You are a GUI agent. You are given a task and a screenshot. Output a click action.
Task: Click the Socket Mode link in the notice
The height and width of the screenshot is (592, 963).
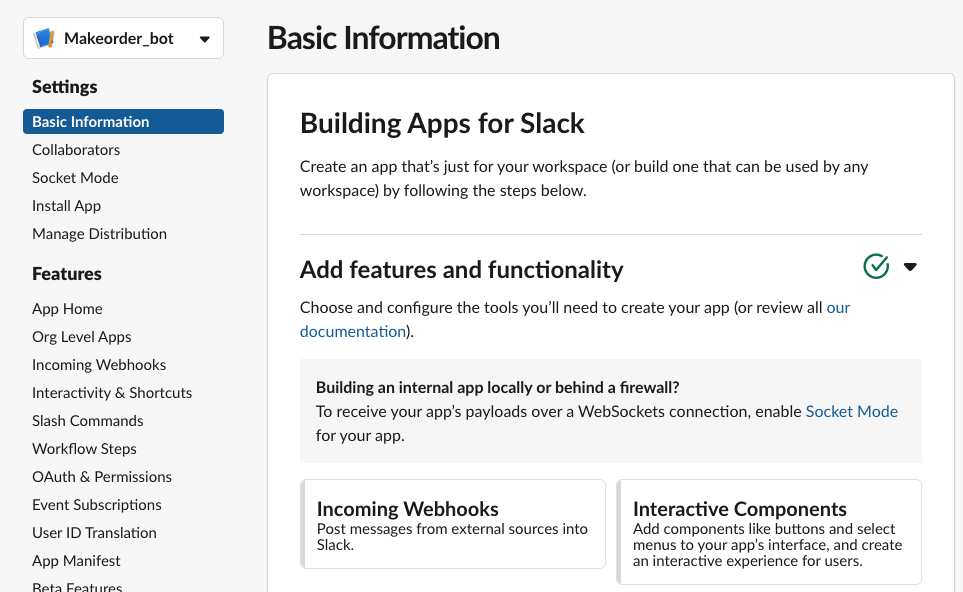[851, 411]
